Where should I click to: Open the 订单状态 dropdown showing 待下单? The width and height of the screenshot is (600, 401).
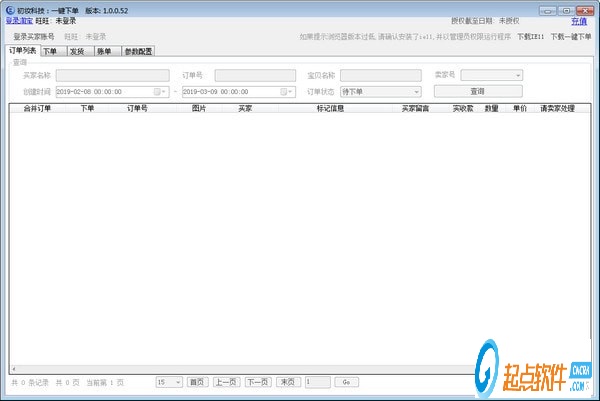[x=381, y=92]
